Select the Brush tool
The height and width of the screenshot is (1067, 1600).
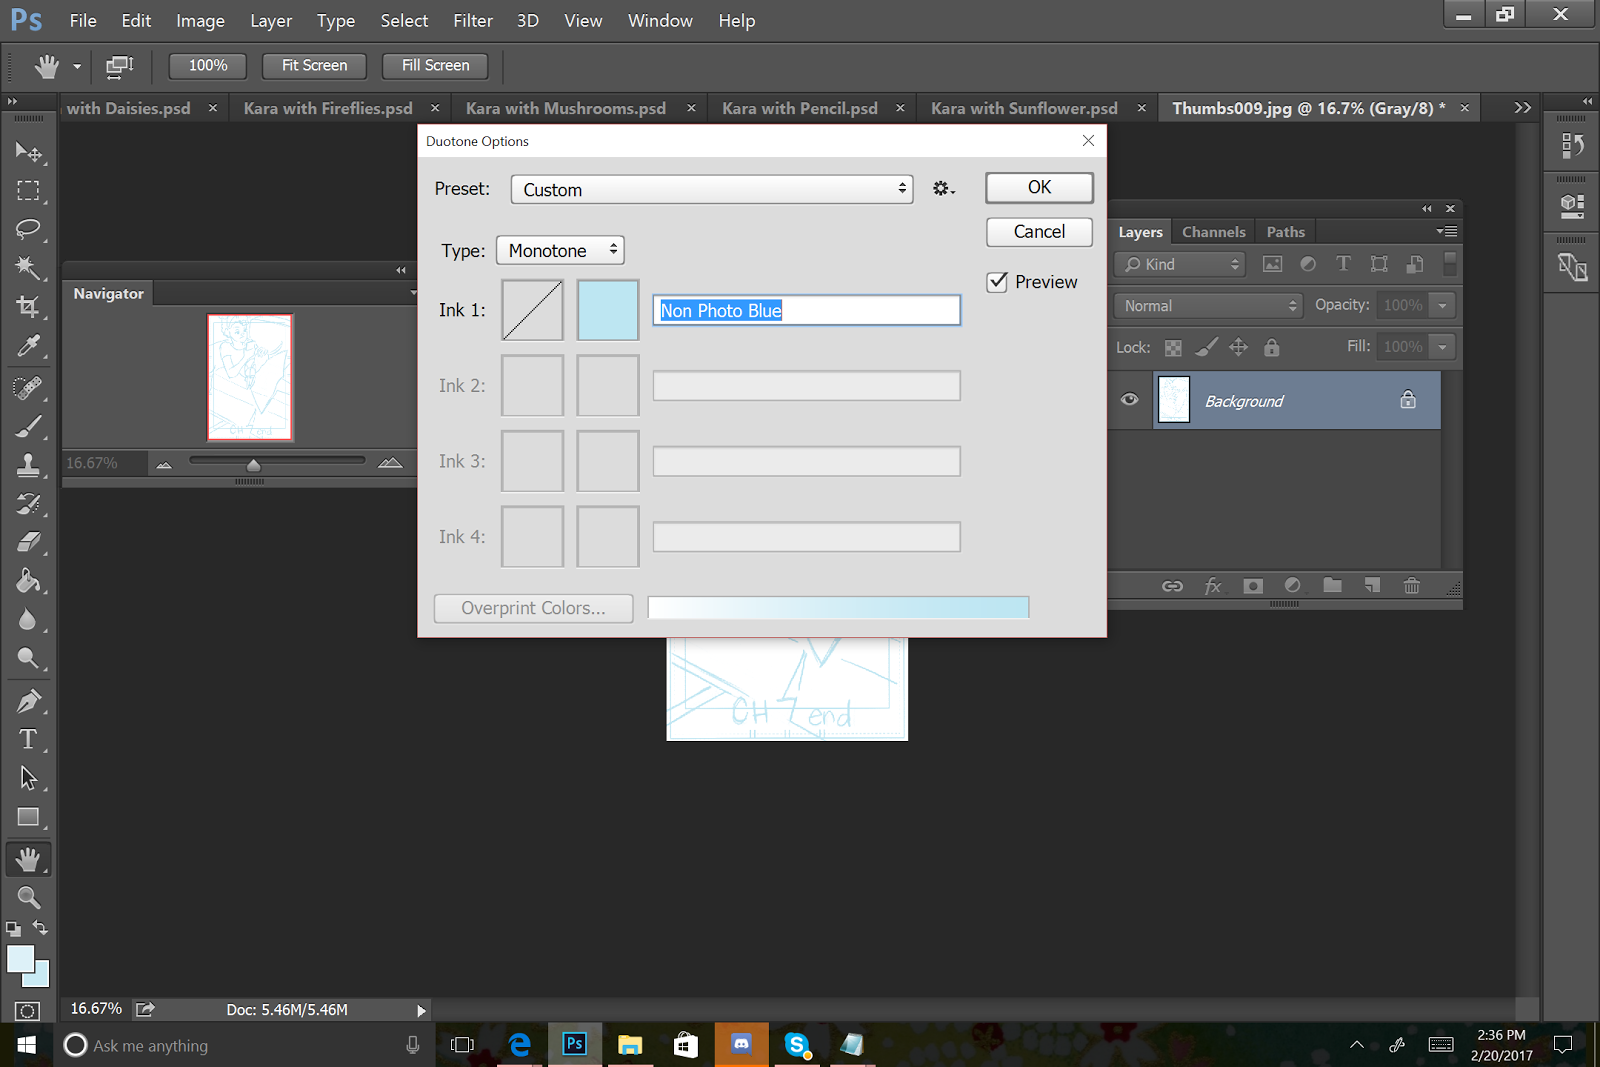[28, 427]
